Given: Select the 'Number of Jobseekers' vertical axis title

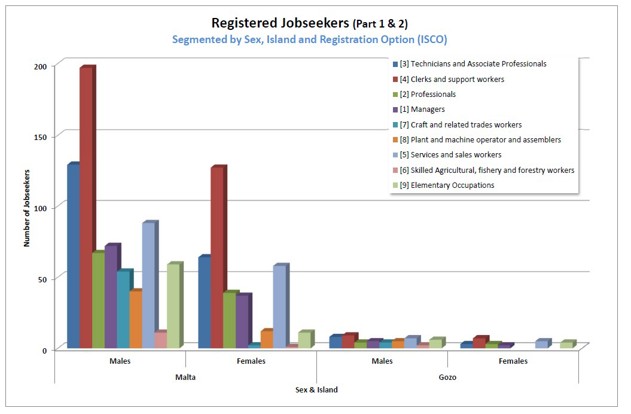Looking at the screenshot, I should (28, 207).
